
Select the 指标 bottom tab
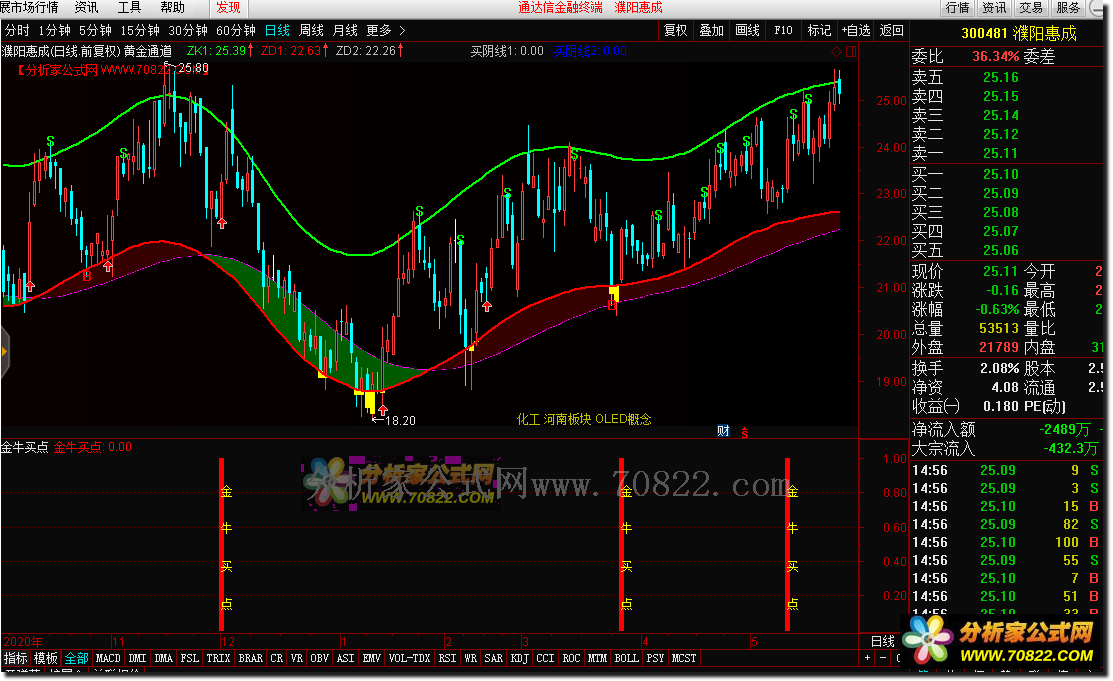coord(16,658)
